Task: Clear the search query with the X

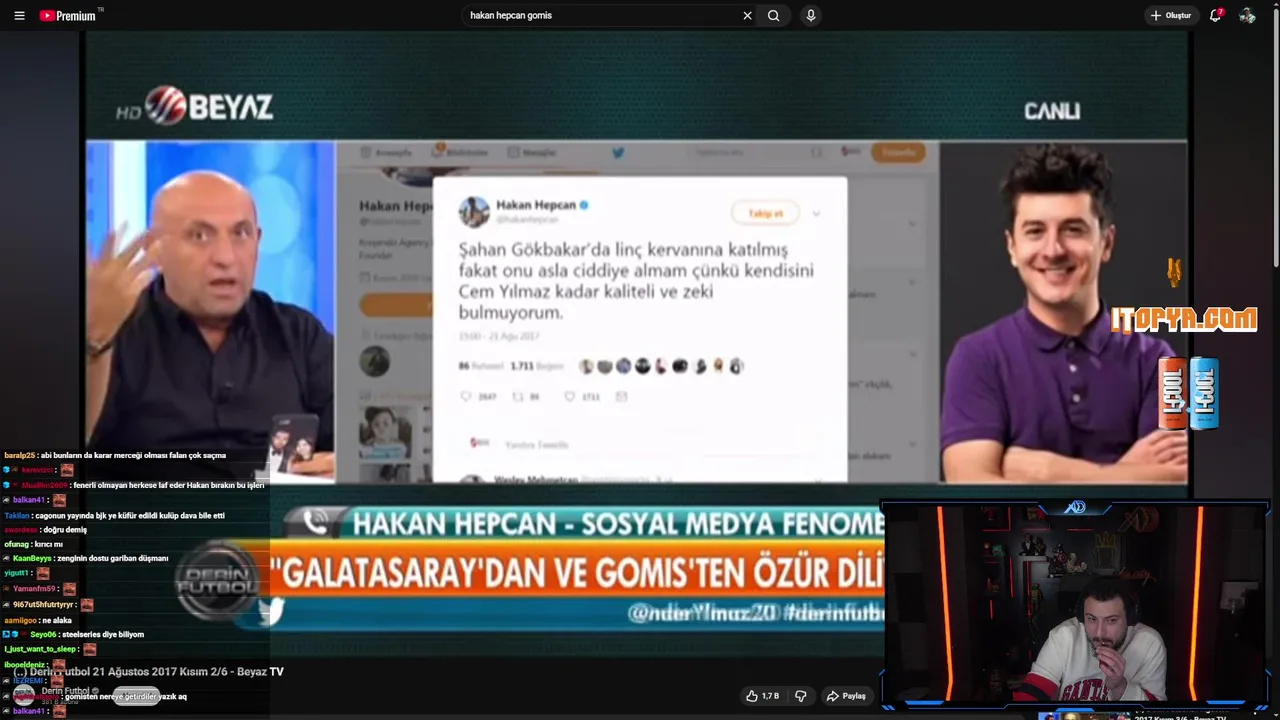Action: [747, 15]
